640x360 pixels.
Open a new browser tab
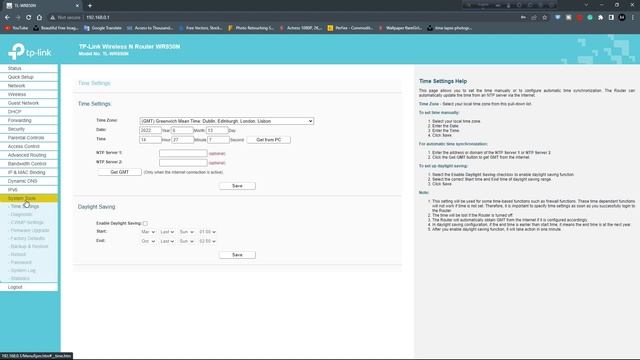pyautogui.click(x=90, y=6)
